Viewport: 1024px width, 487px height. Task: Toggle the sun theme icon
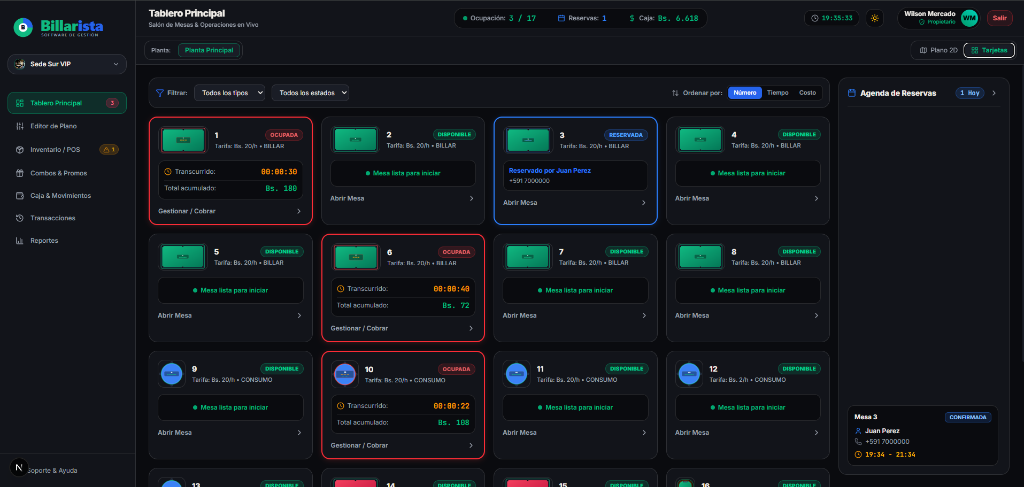pos(874,18)
